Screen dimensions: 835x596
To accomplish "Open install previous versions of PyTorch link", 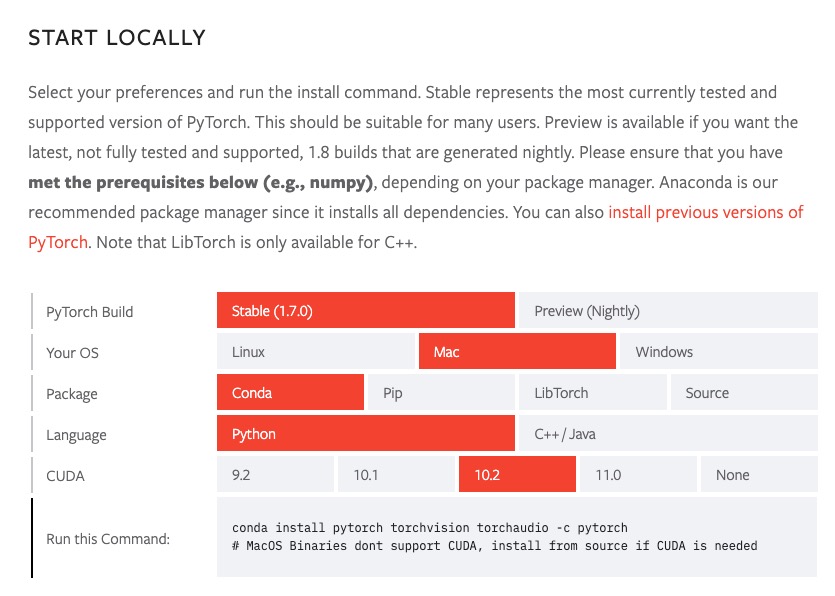I will tap(706, 213).
